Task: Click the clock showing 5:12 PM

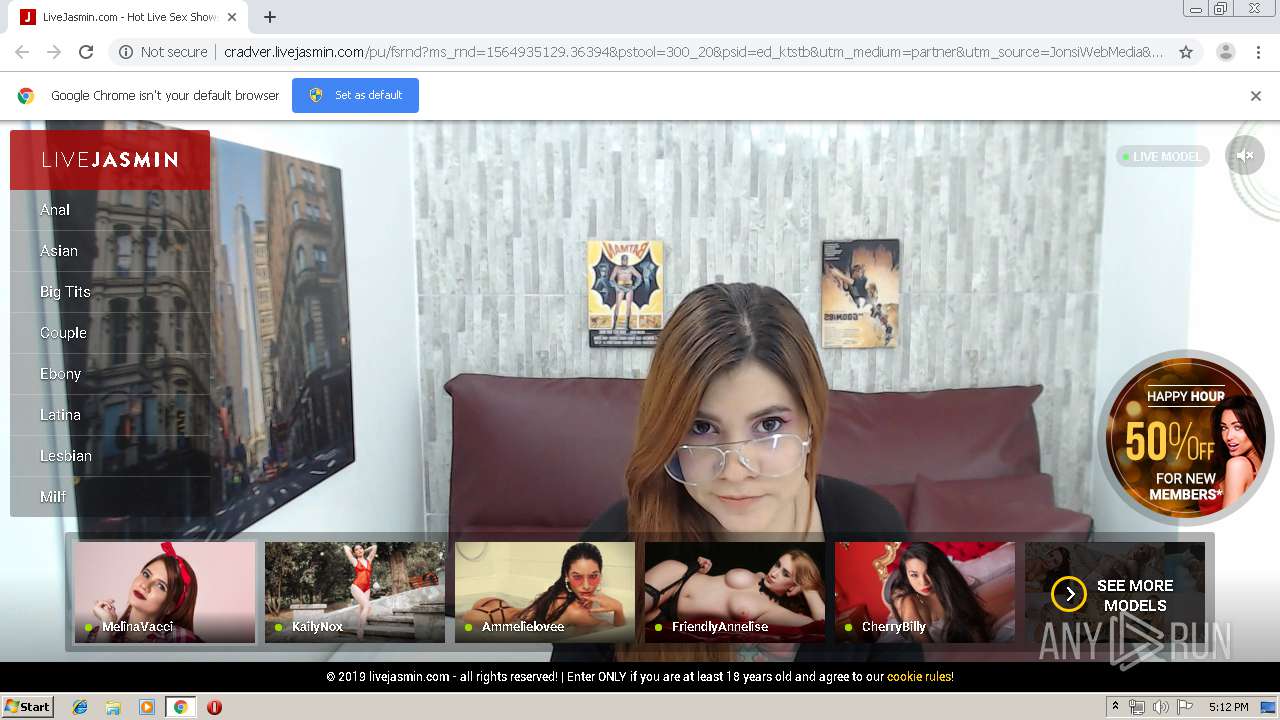Action: click(x=1228, y=707)
